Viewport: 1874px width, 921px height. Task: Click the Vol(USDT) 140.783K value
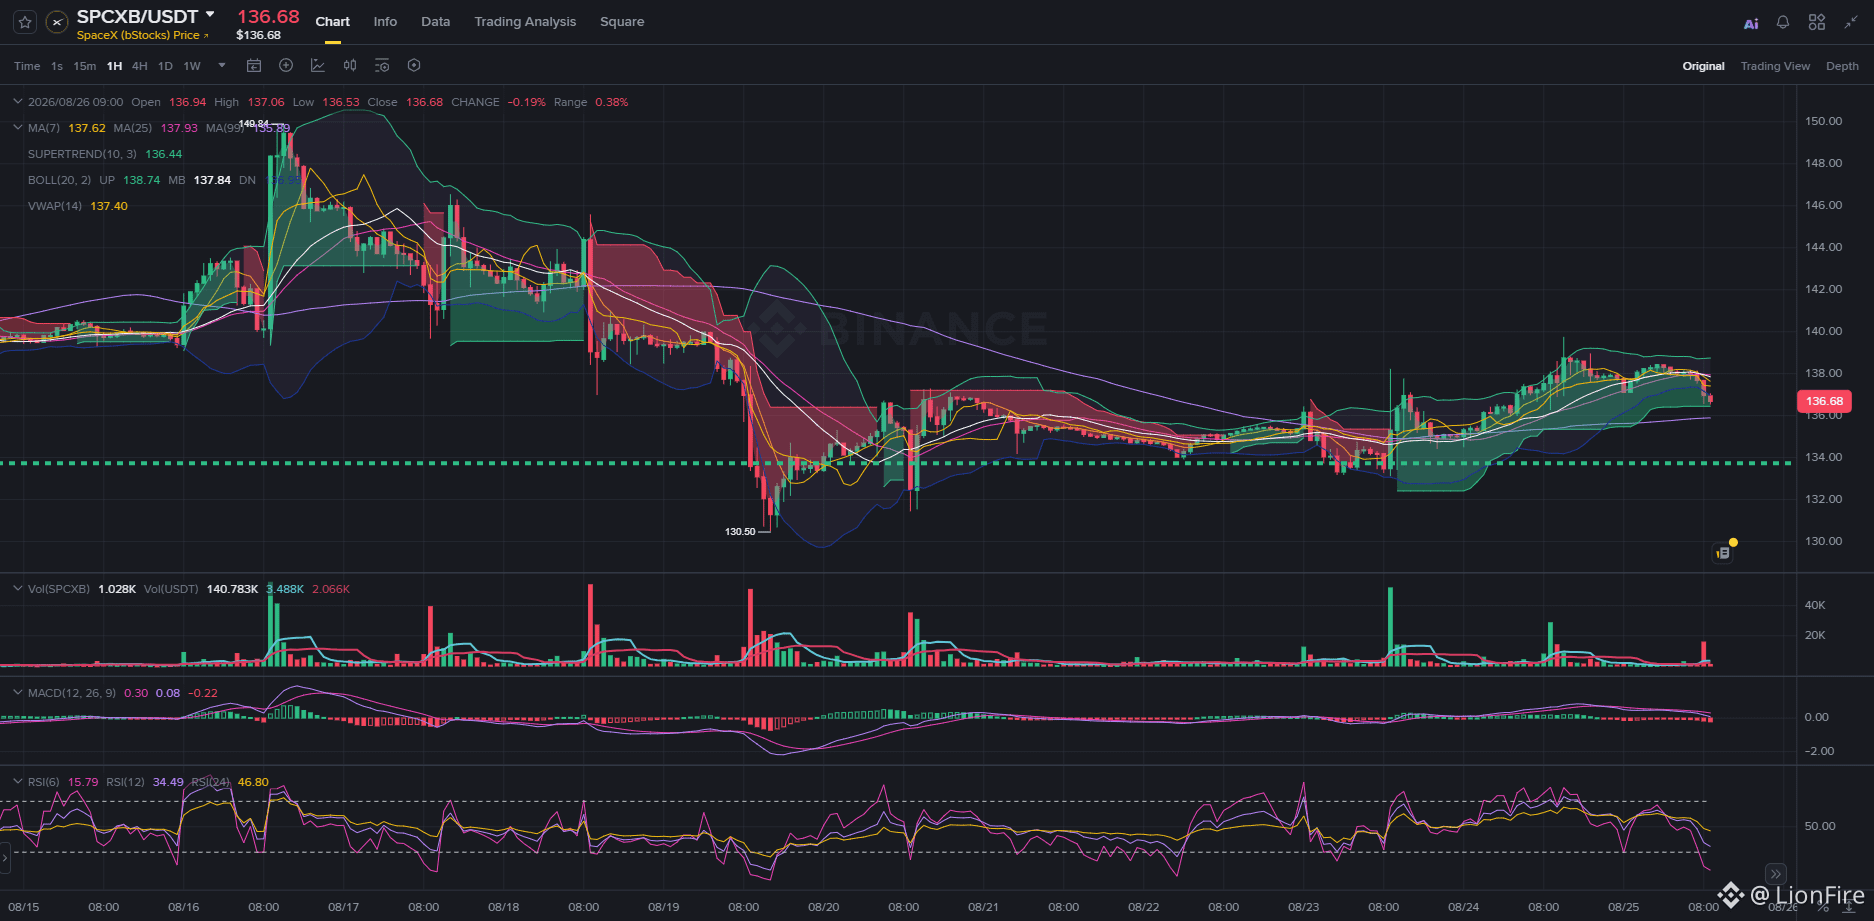(x=232, y=589)
